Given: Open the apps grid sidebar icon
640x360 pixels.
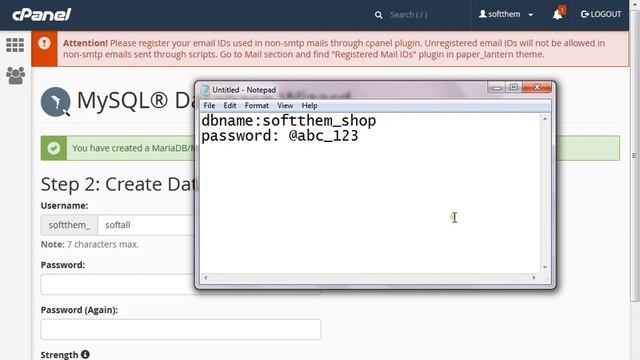Looking at the screenshot, I should tap(15, 45).
